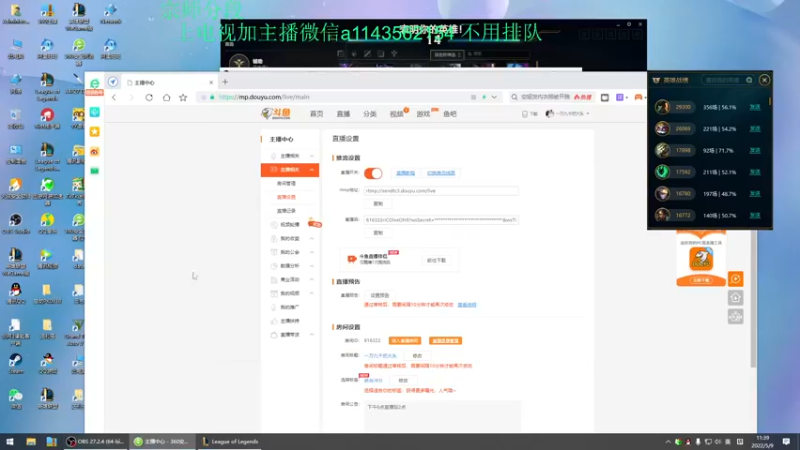Click the teal cube icon in browser sidebar
Screen dimensions: 800x450
(94, 112)
